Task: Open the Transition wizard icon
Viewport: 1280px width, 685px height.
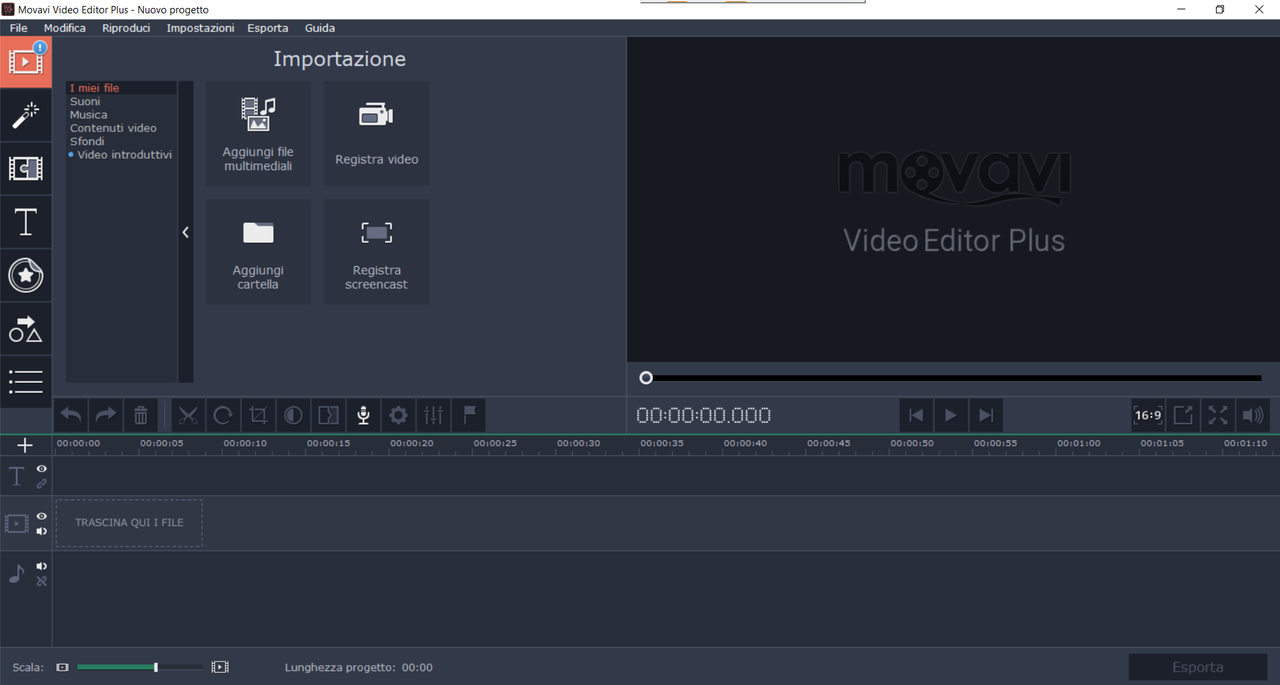Action: pyautogui.click(x=328, y=415)
